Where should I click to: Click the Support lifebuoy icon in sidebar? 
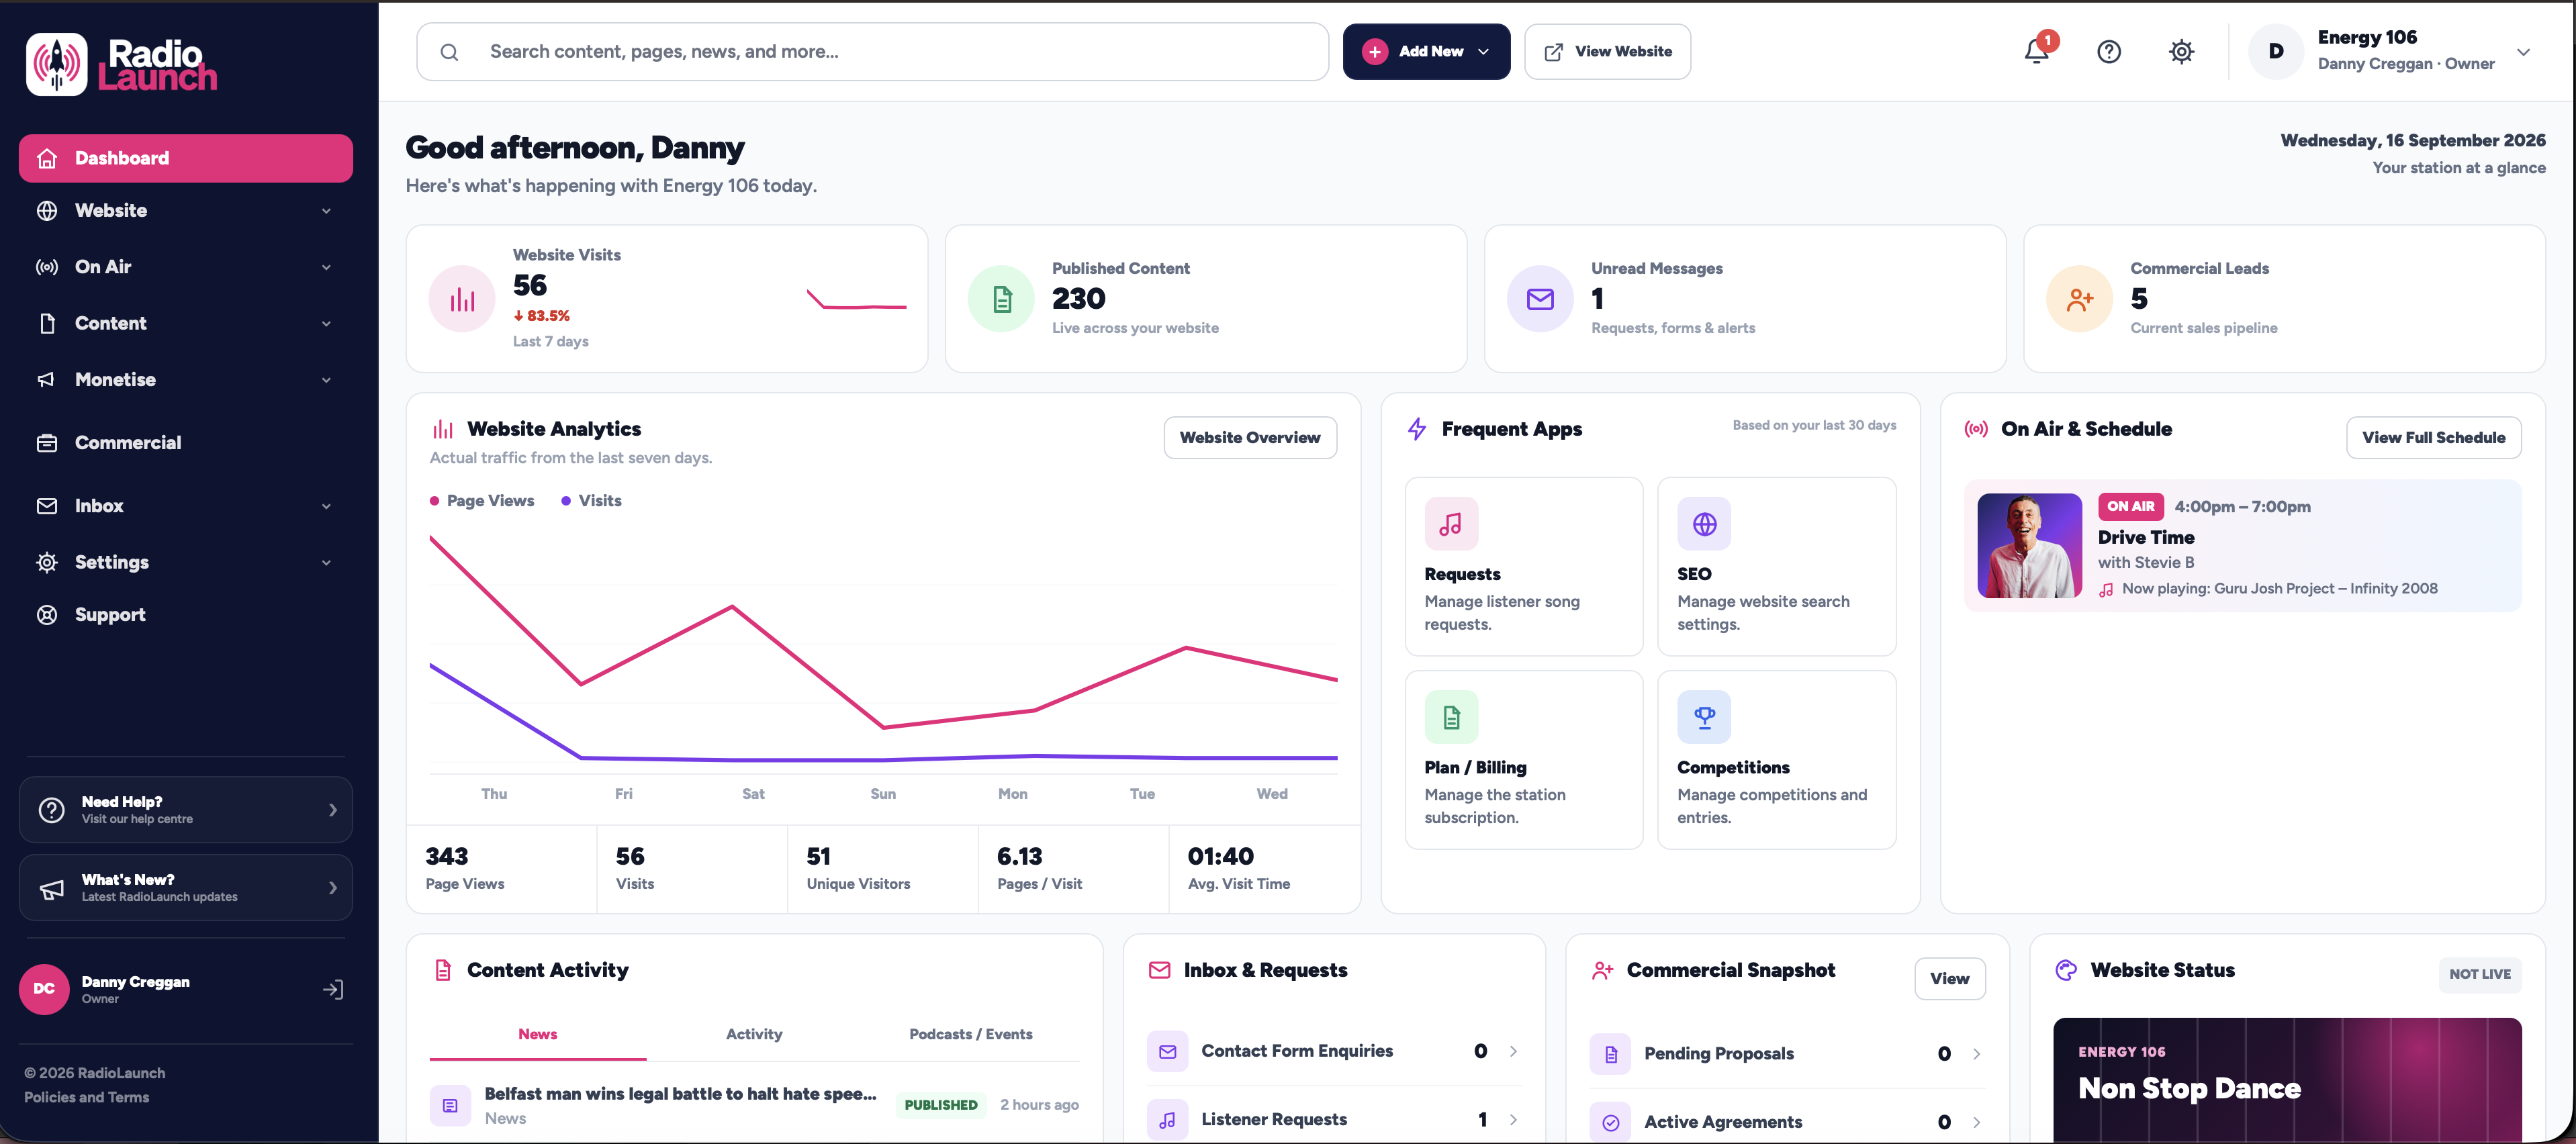(x=47, y=615)
